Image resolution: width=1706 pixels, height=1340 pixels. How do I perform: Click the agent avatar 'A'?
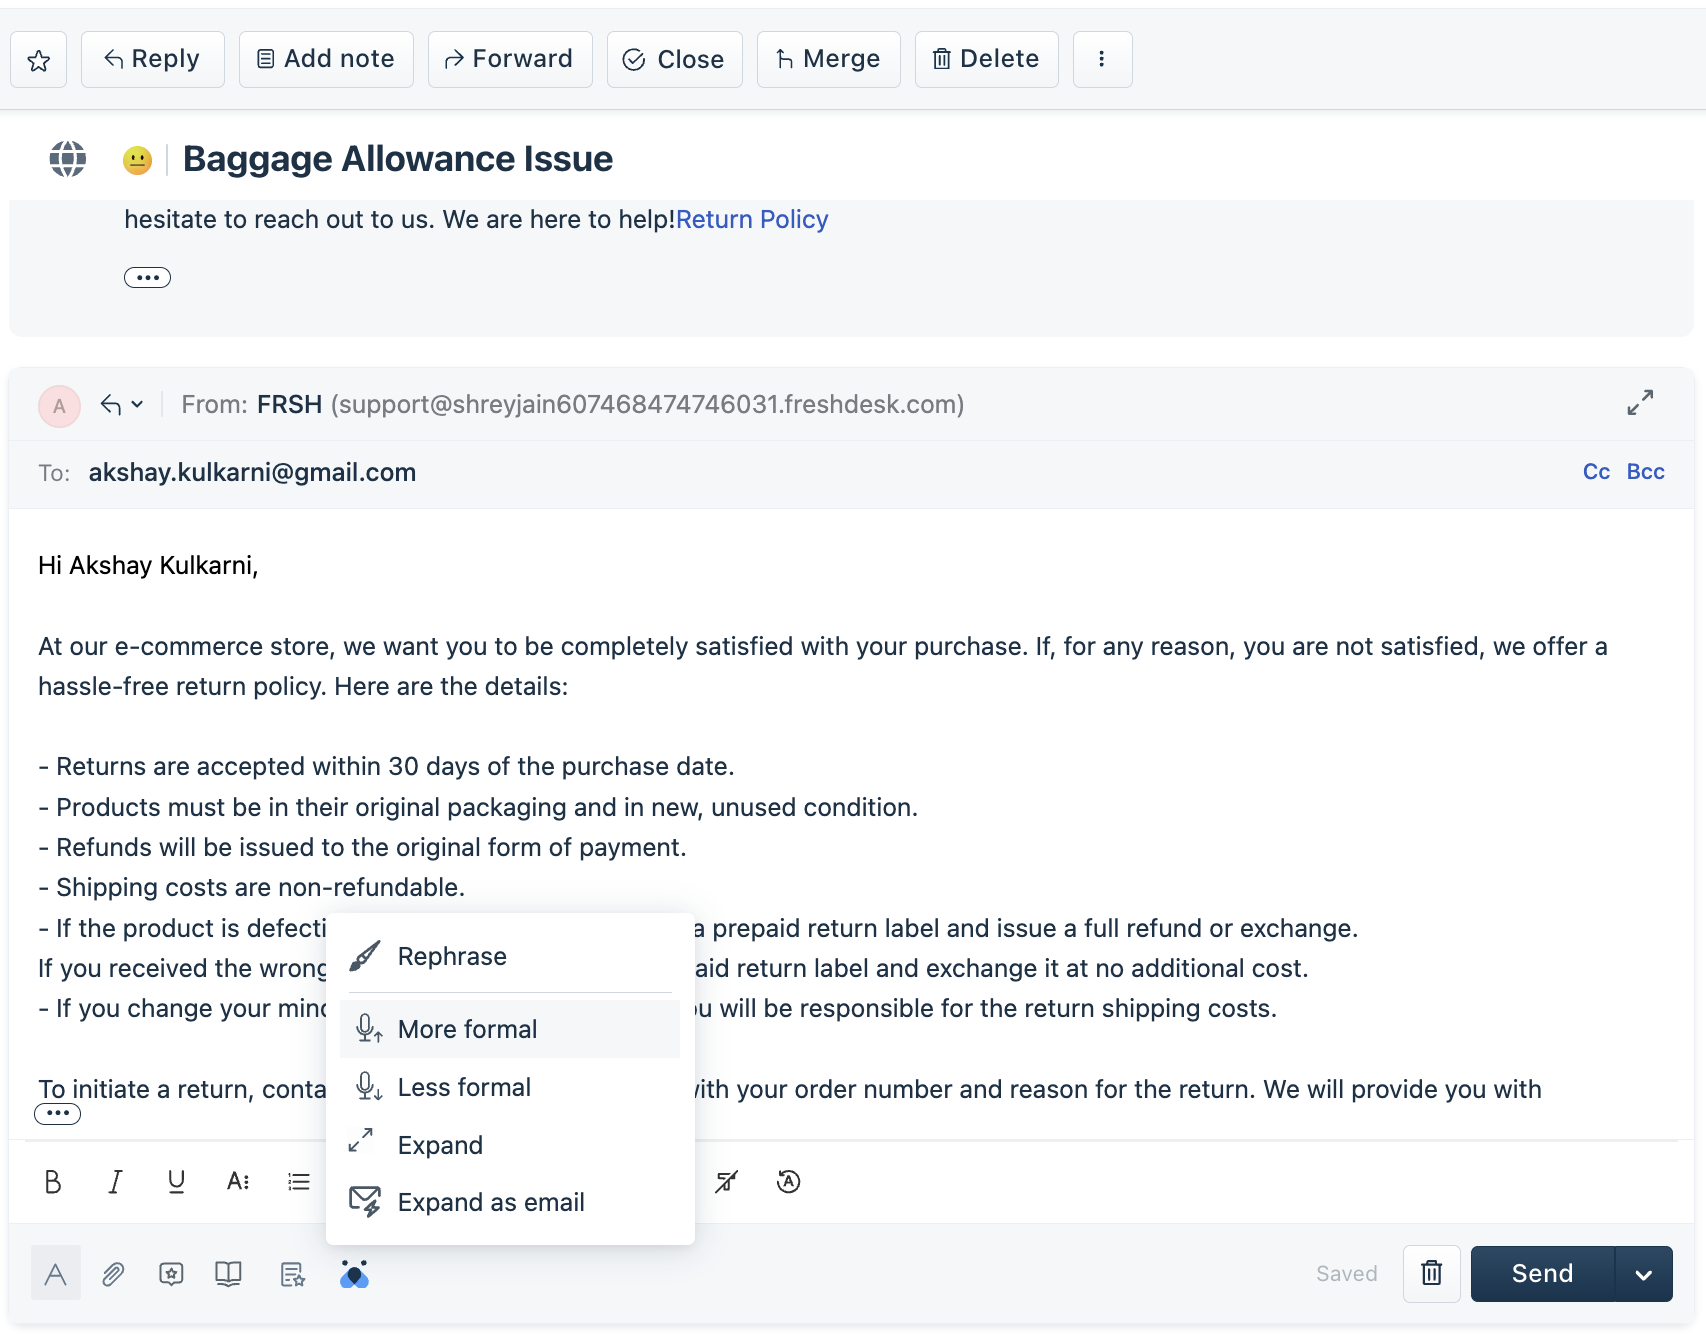coord(59,406)
